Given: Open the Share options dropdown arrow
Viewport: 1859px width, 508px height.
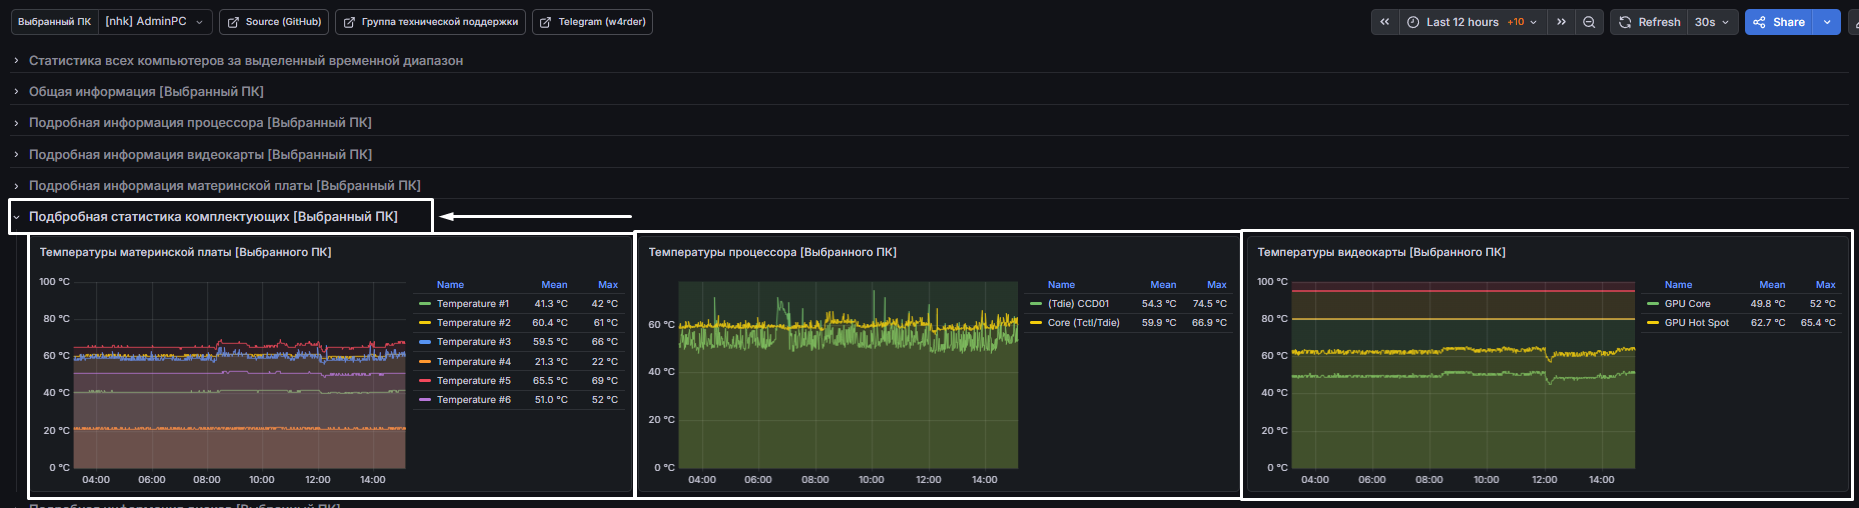Looking at the screenshot, I should pyautogui.click(x=1828, y=22).
